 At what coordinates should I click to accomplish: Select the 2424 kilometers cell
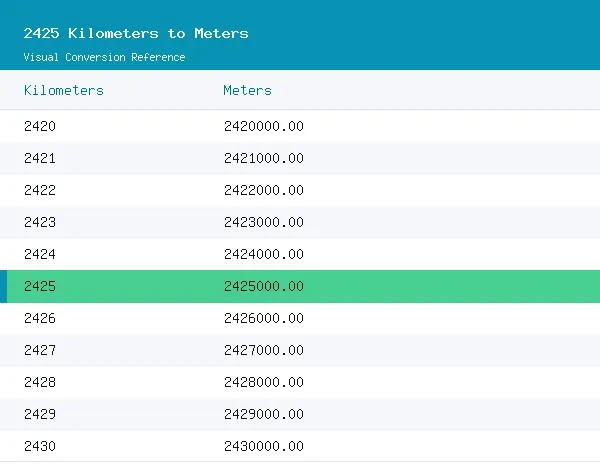coord(40,254)
